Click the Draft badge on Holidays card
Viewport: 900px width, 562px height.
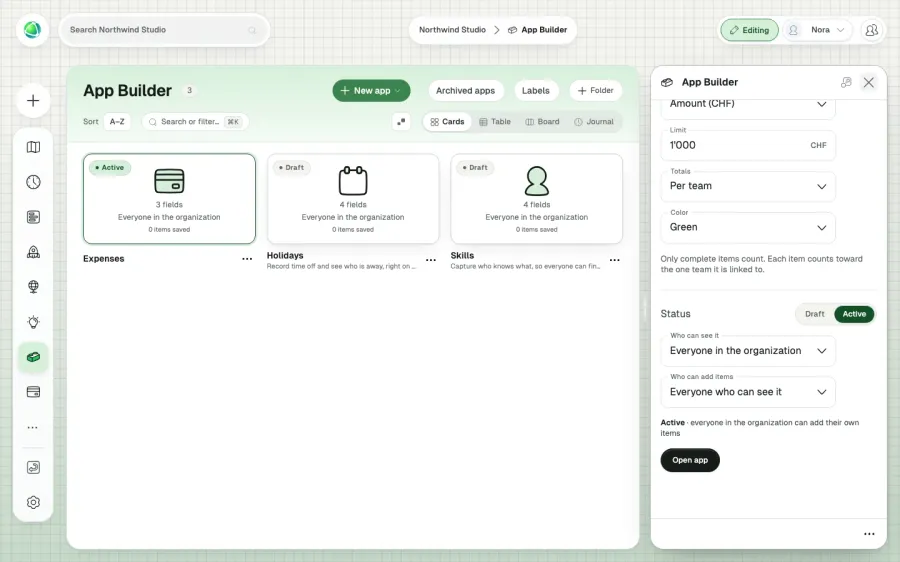(292, 168)
